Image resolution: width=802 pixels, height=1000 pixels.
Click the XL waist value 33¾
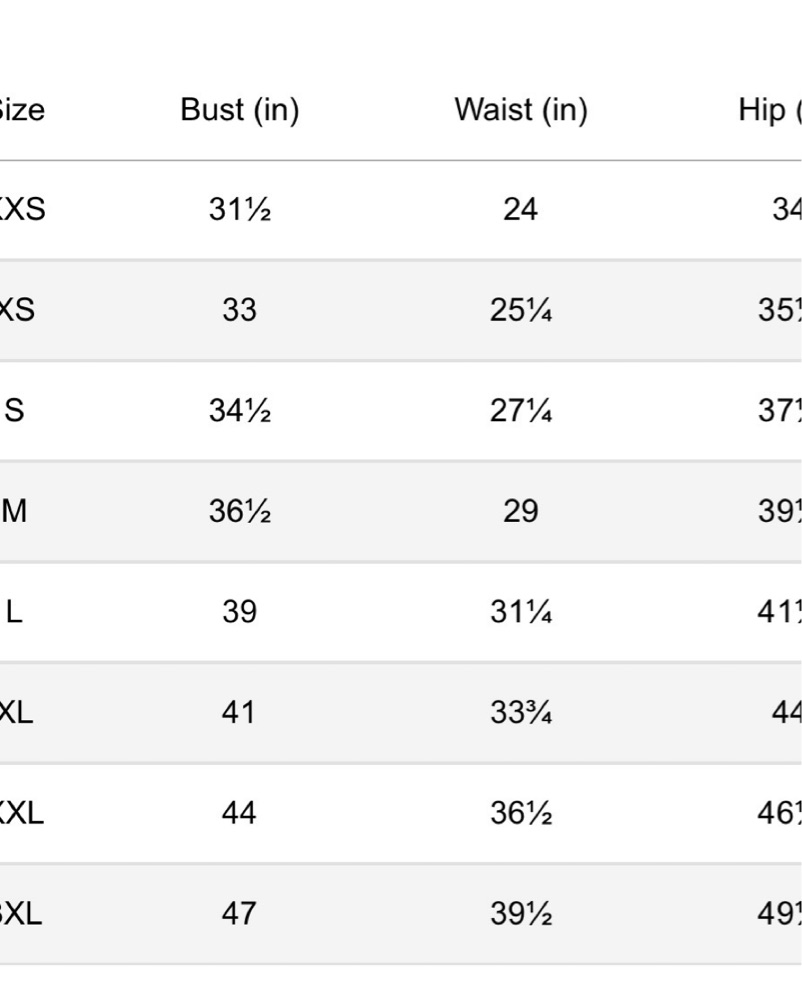(x=521, y=712)
